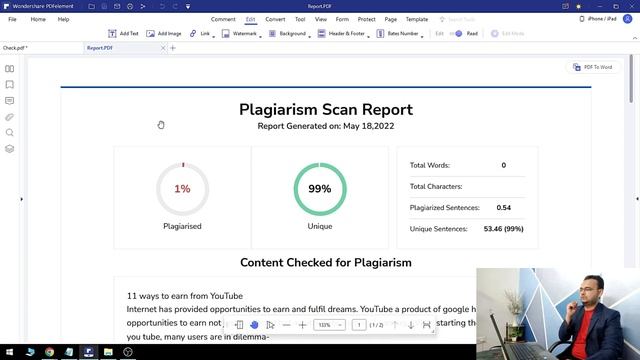Switch to the Comment tab
Screen dimensions: 640x360
click(x=223, y=19)
